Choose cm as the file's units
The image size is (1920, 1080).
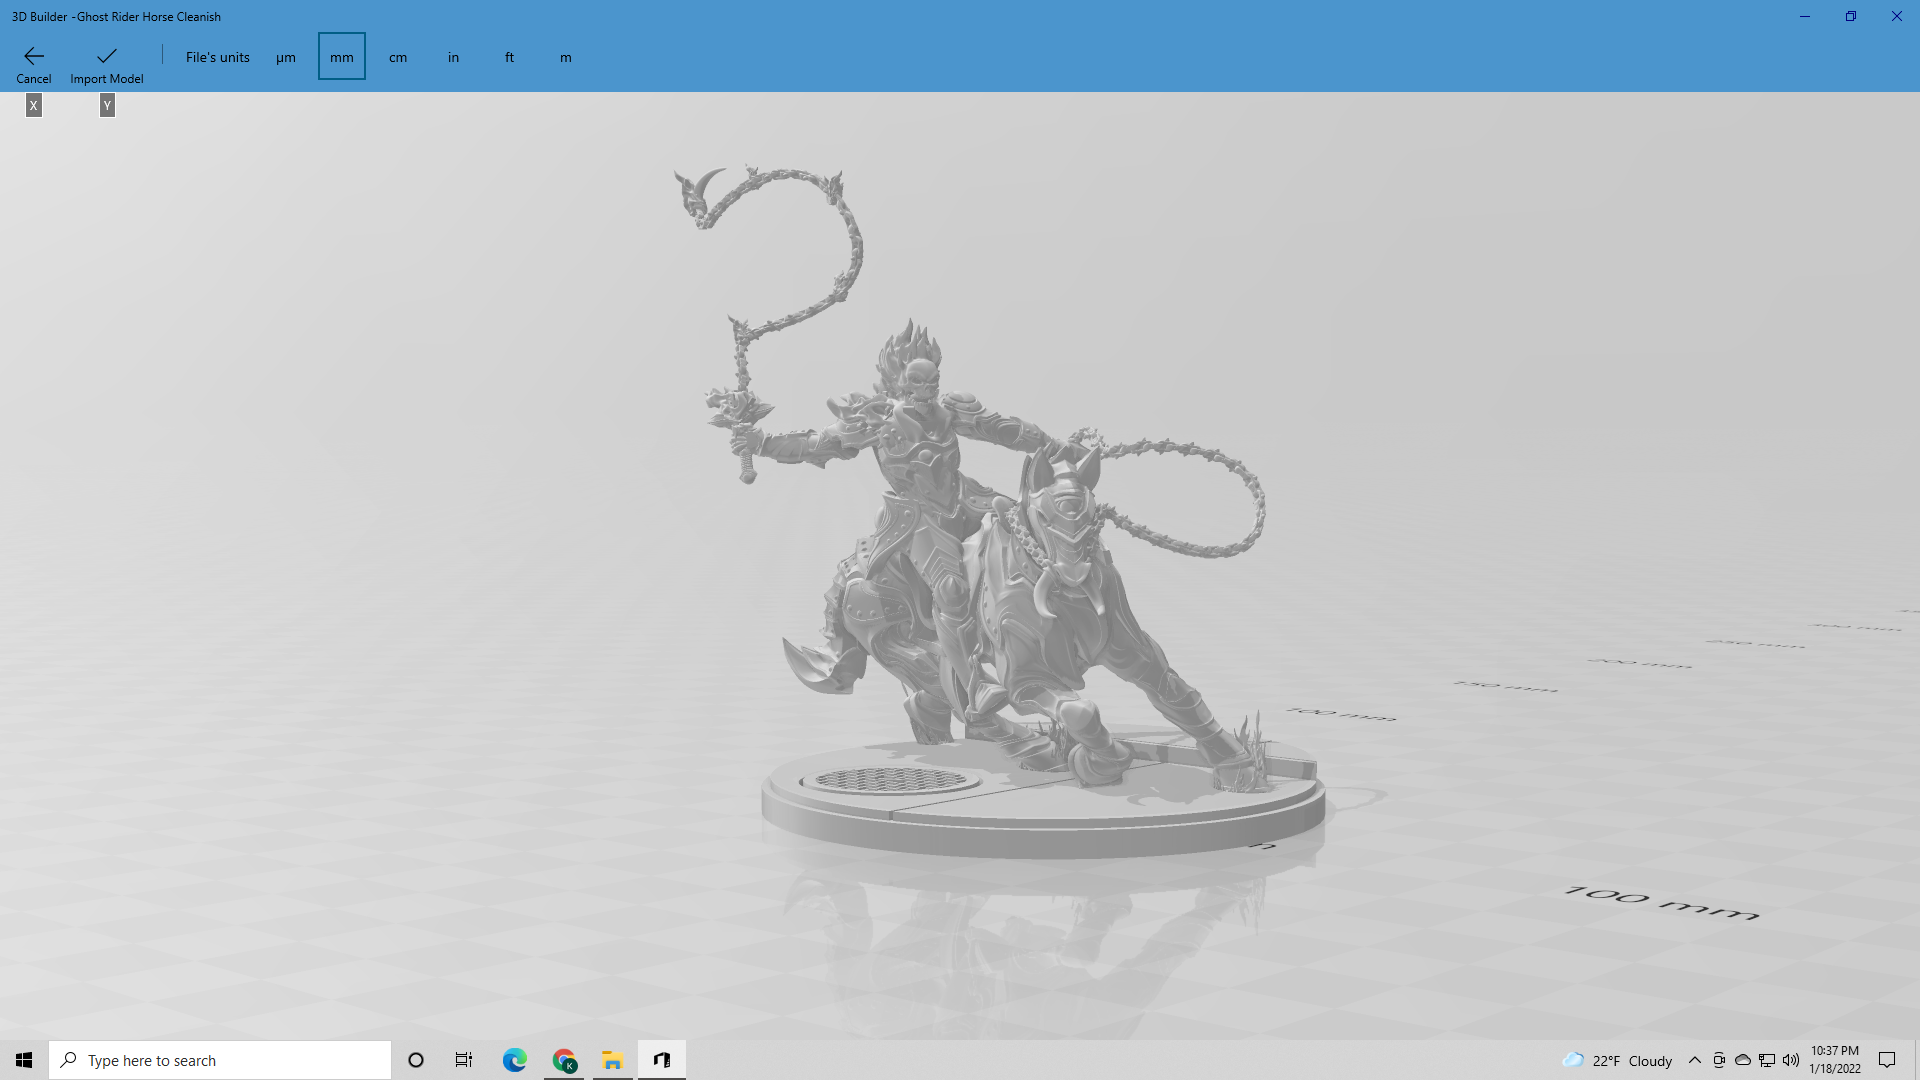tap(398, 57)
